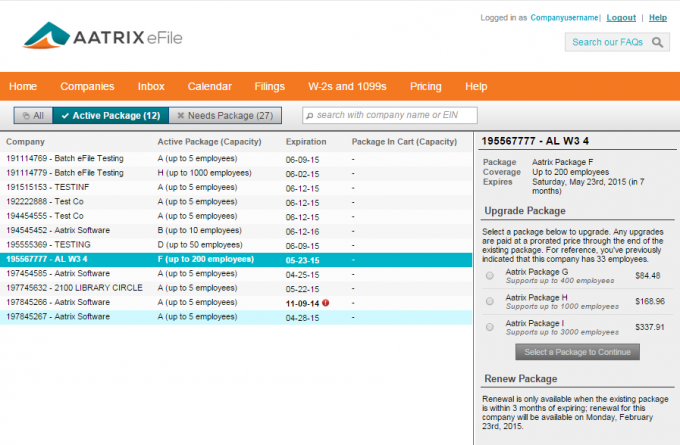Click the FAQ search magnifier icon

pos(657,42)
